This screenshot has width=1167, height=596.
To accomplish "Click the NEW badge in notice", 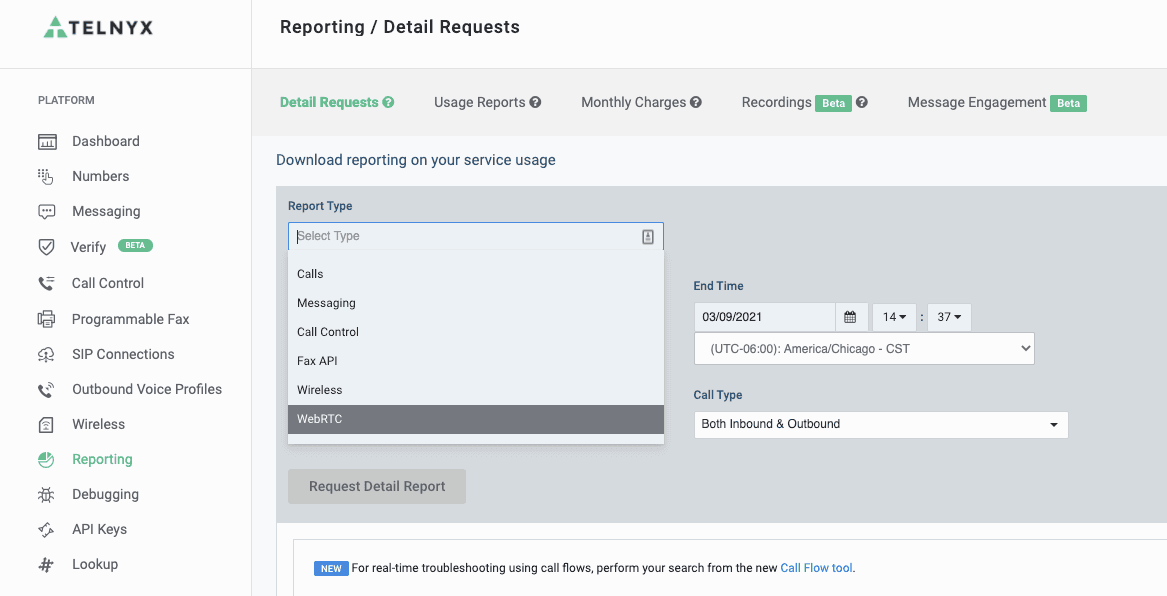I will tap(331, 568).
